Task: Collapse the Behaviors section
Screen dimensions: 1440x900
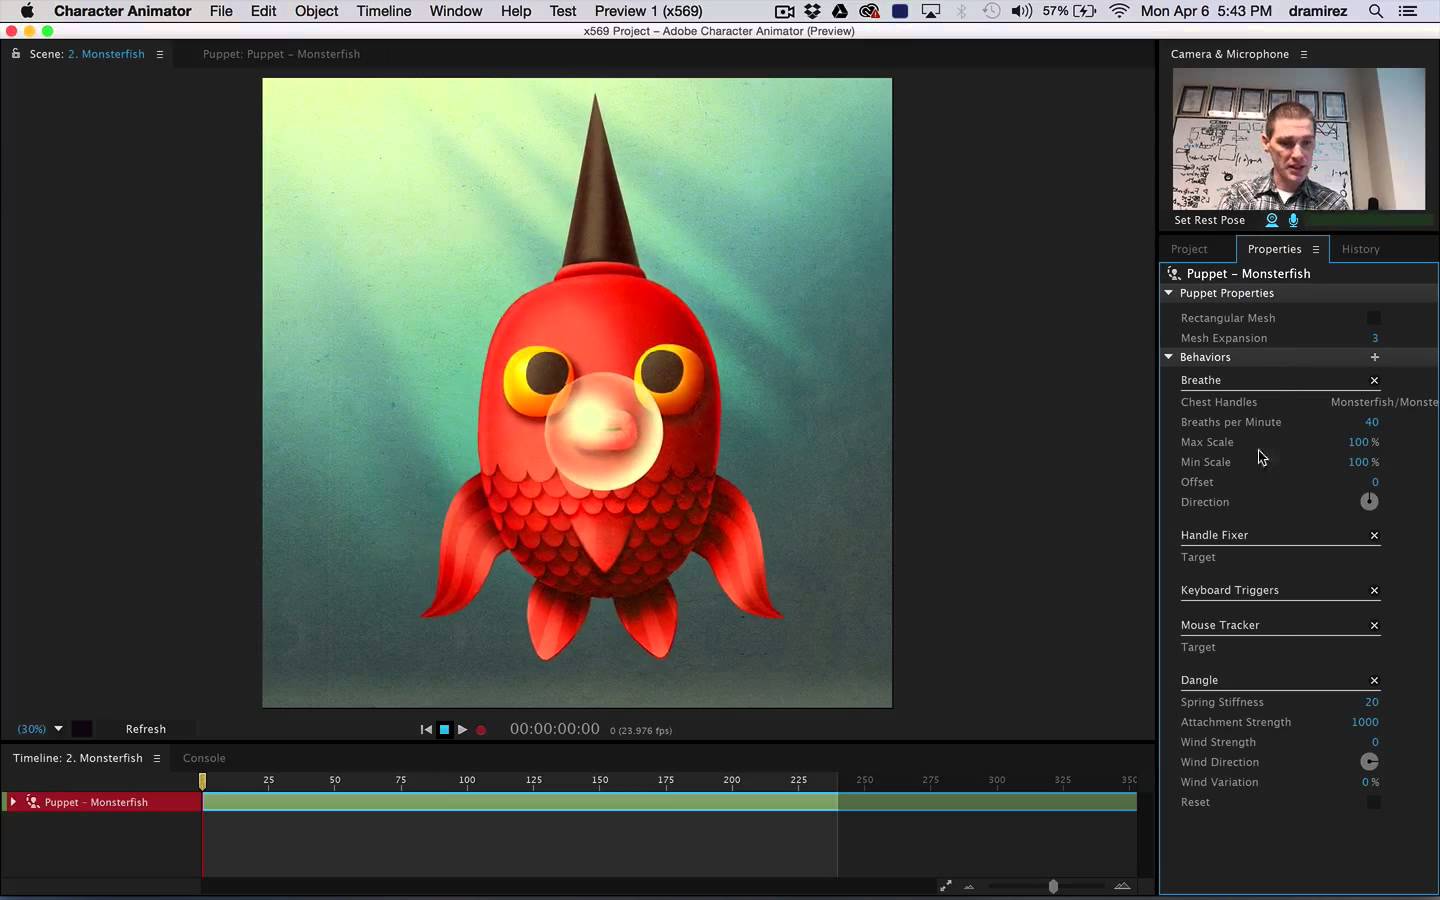Action: tap(1167, 357)
